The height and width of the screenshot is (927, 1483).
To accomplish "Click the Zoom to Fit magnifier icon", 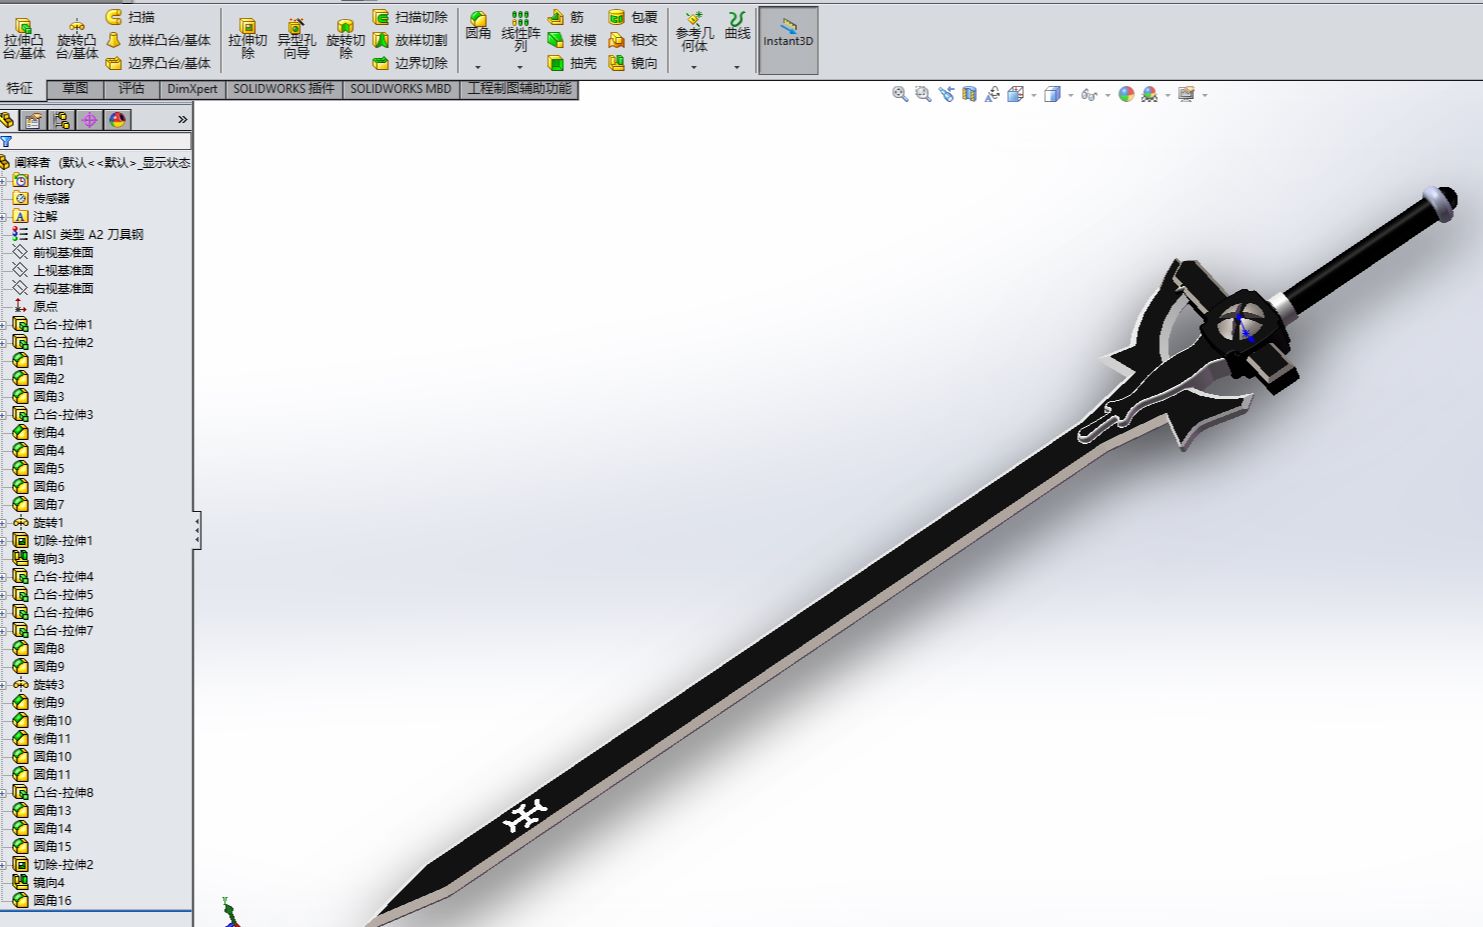I will point(900,94).
